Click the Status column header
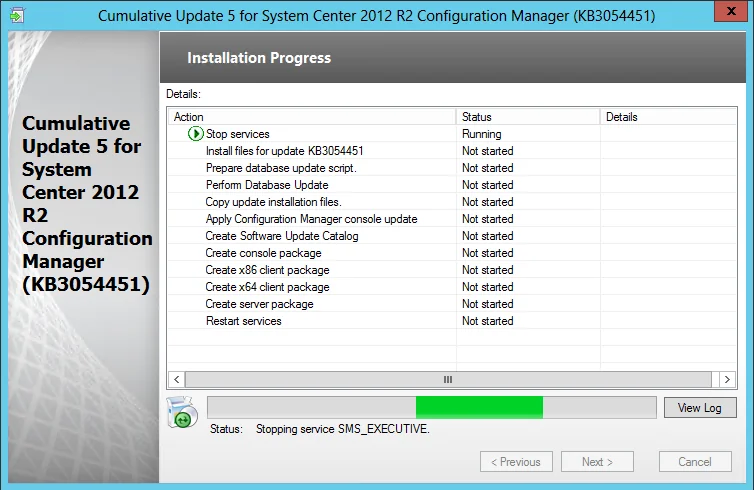 [528, 117]
